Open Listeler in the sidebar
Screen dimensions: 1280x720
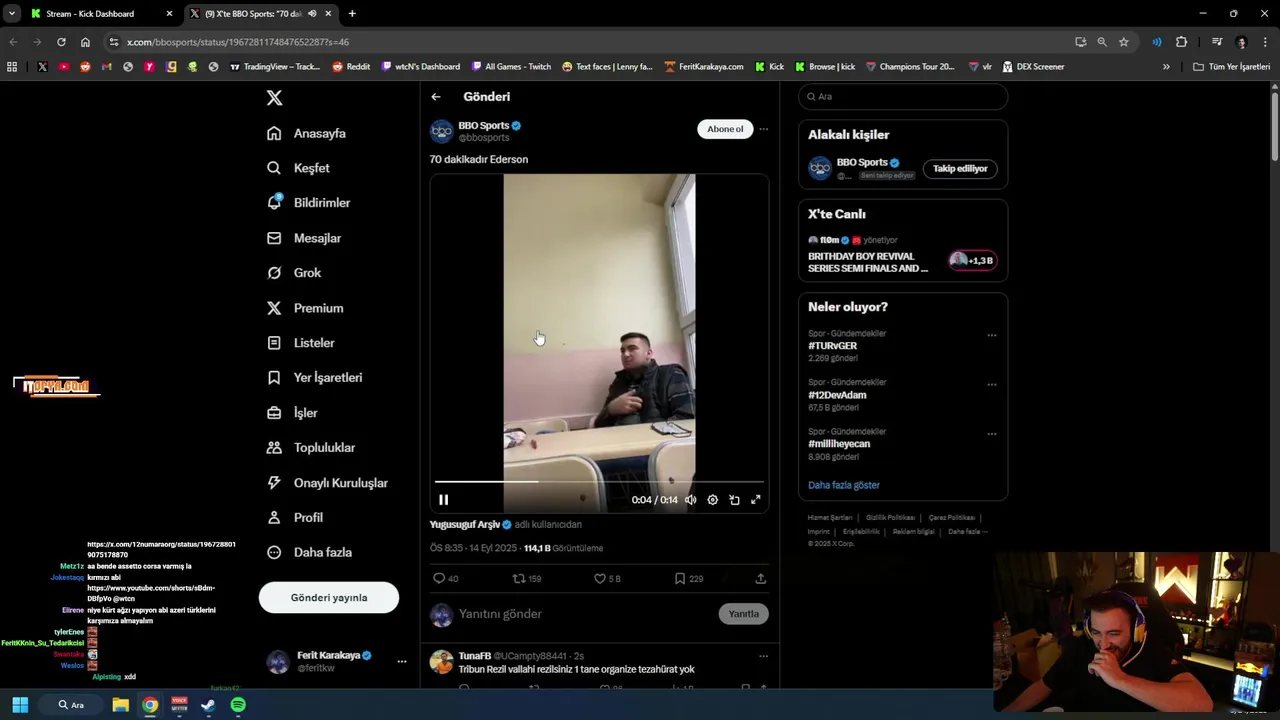coord(300,343)
